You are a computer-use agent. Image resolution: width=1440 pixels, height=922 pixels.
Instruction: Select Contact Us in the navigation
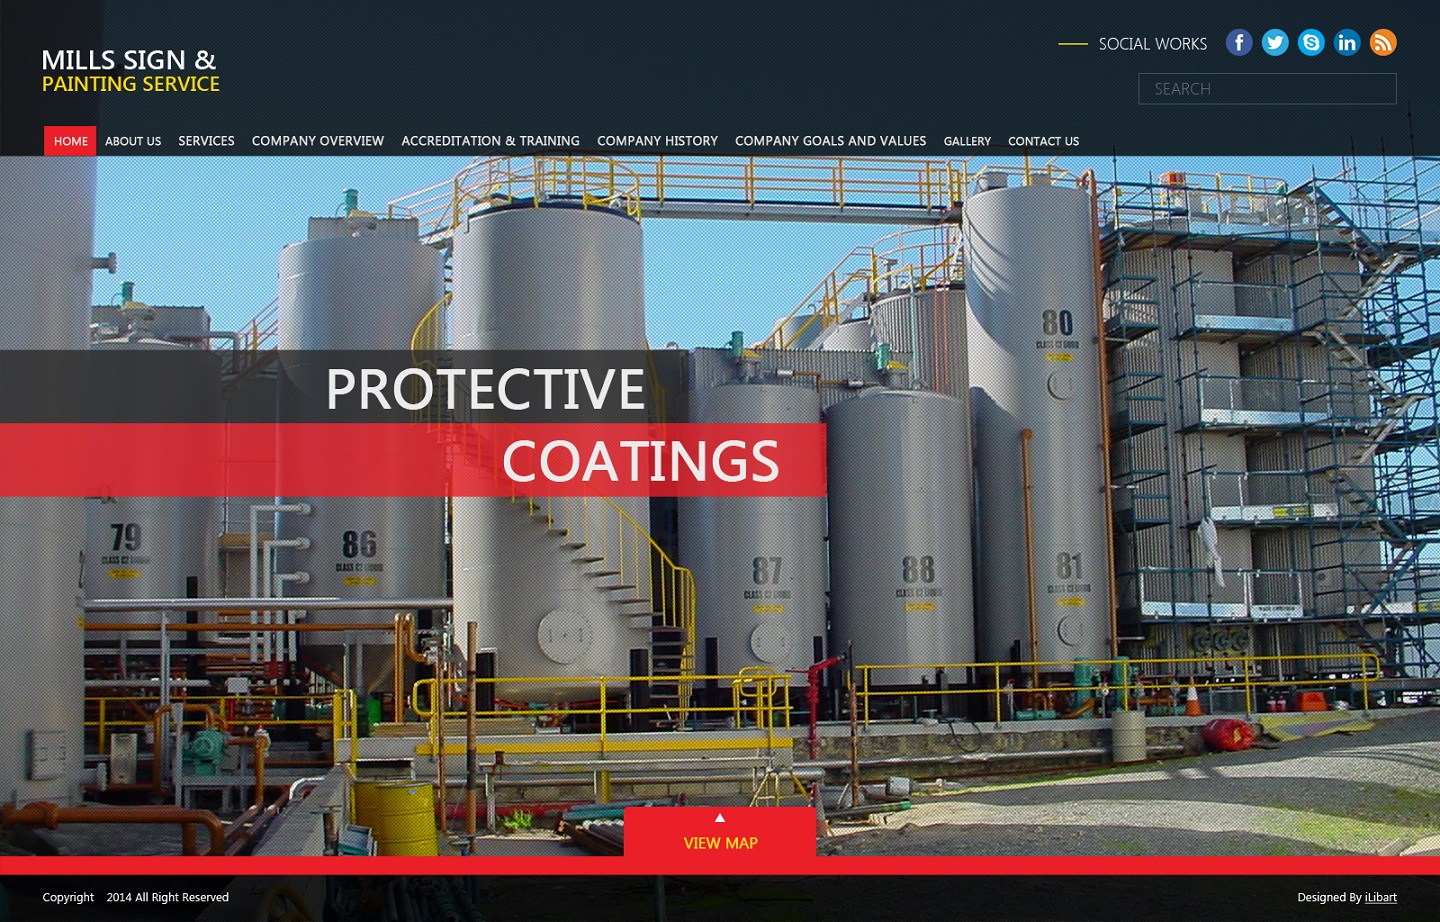click(x=1043, y=141)
